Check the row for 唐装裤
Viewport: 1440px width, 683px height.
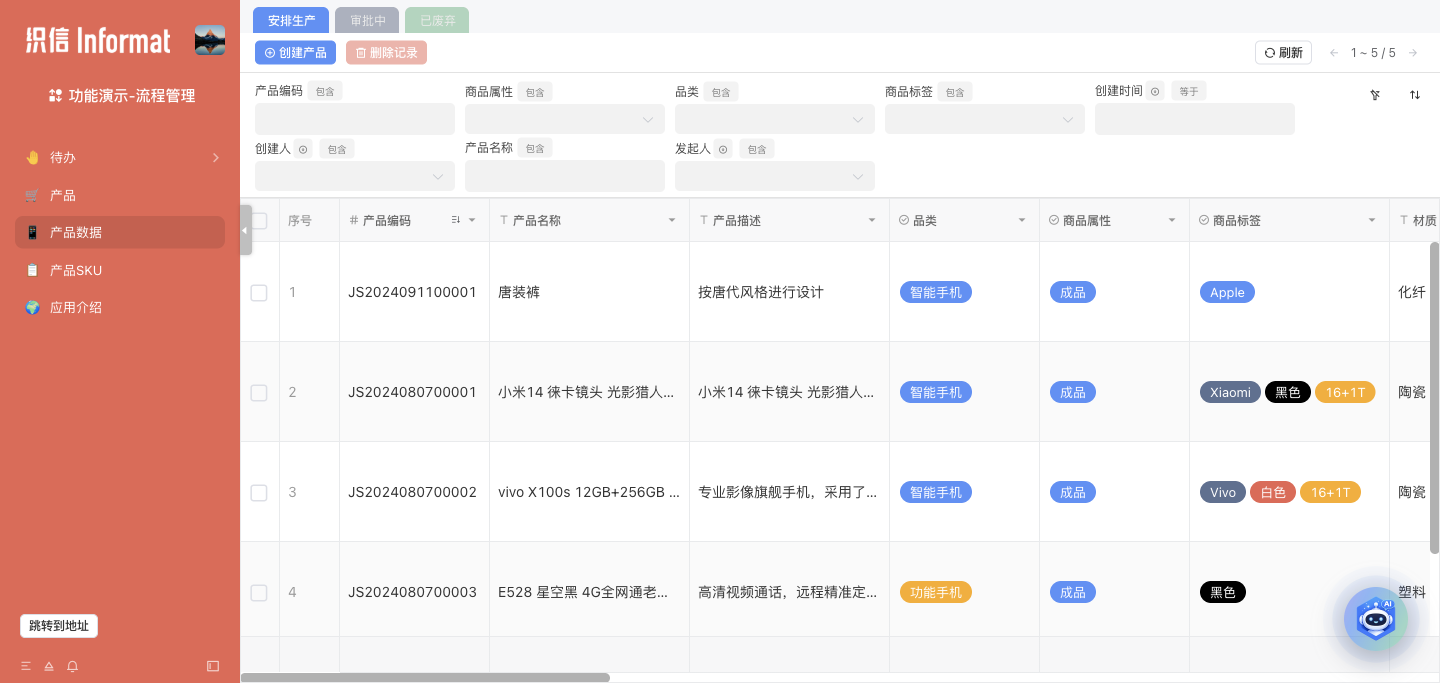[259, 293]
